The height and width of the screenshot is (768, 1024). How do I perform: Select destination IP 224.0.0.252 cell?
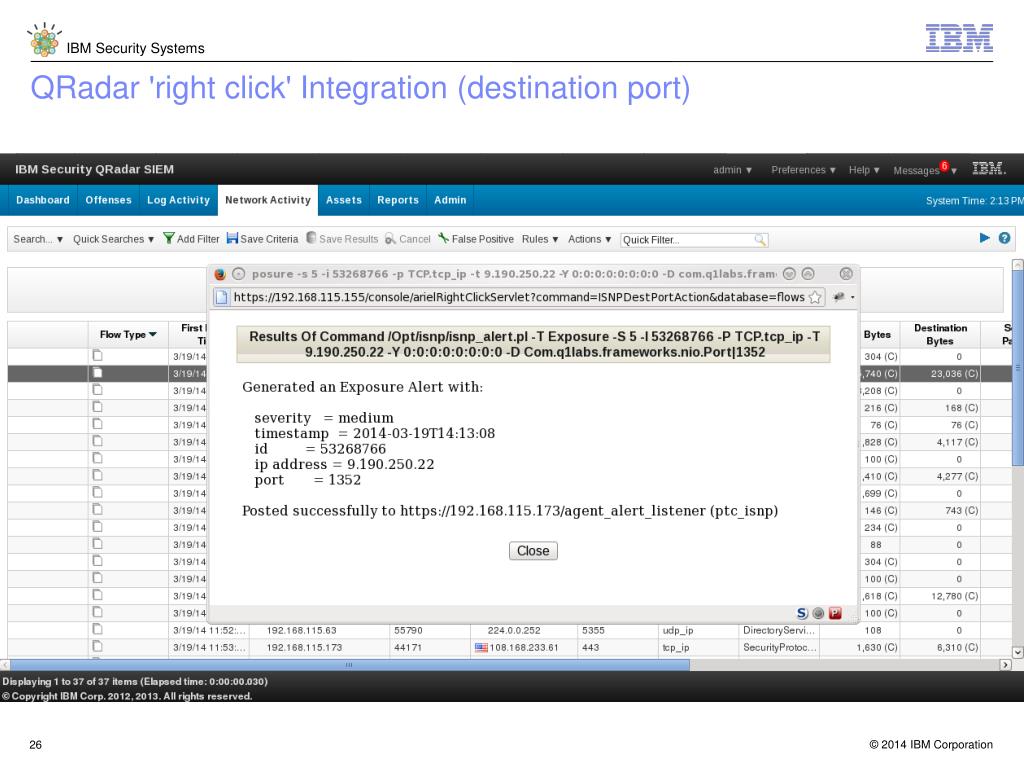tap(514, 630)
